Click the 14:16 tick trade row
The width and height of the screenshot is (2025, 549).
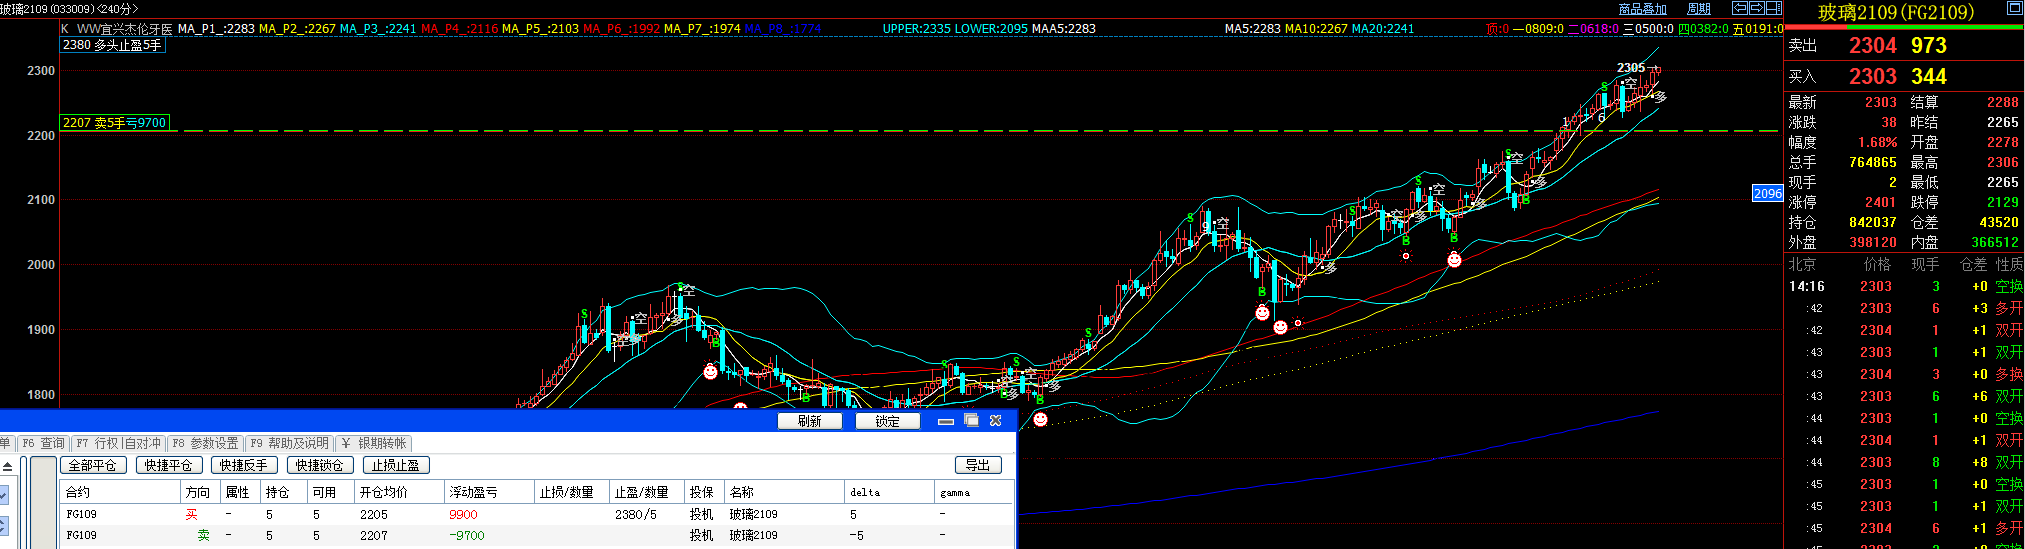[x=1905, y=286]
